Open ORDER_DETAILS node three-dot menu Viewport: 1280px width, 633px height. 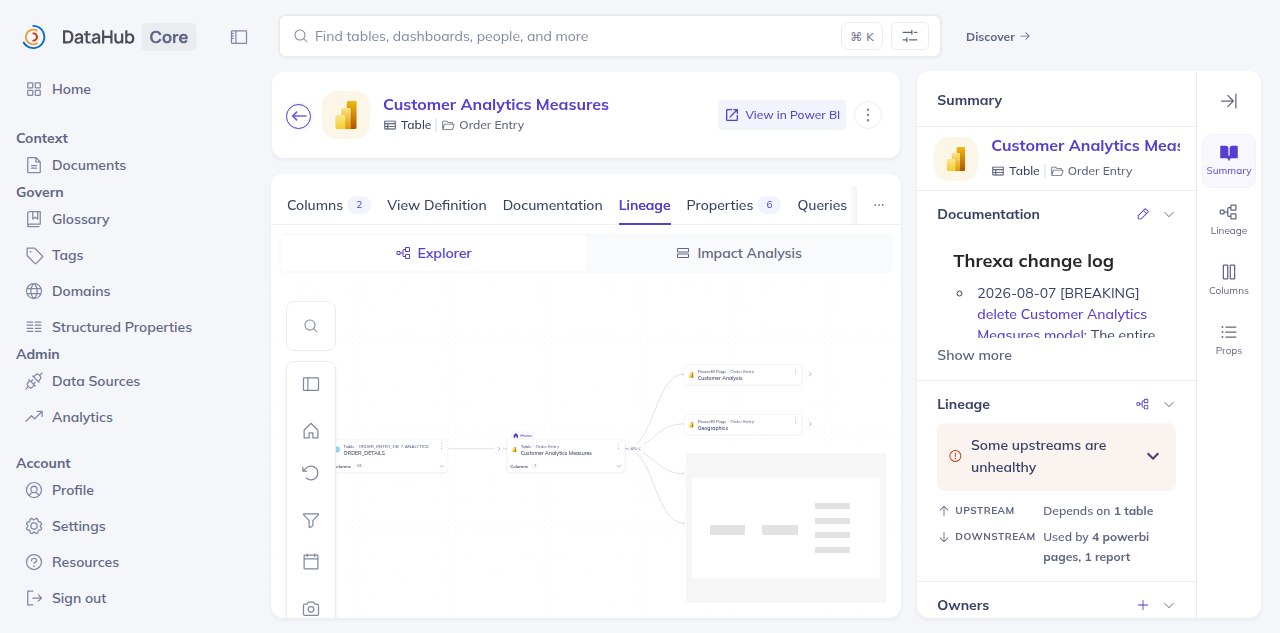(441, 447)
